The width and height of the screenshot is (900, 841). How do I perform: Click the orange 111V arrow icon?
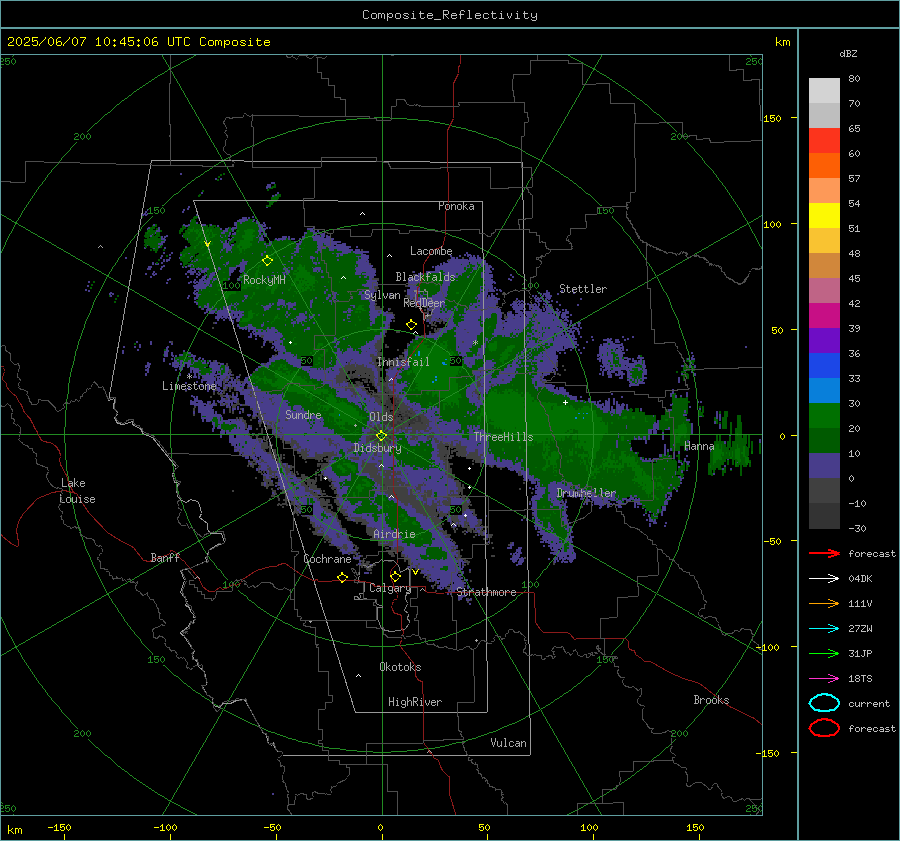[x=824, y=603]
